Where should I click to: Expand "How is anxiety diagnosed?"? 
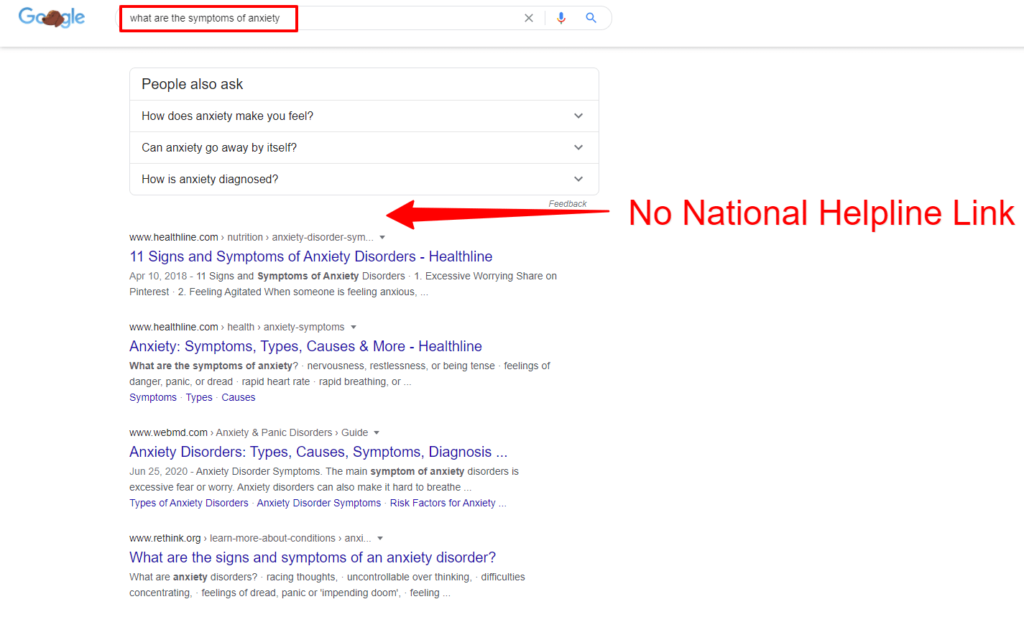pyautogui.click(x=578, y=178)
